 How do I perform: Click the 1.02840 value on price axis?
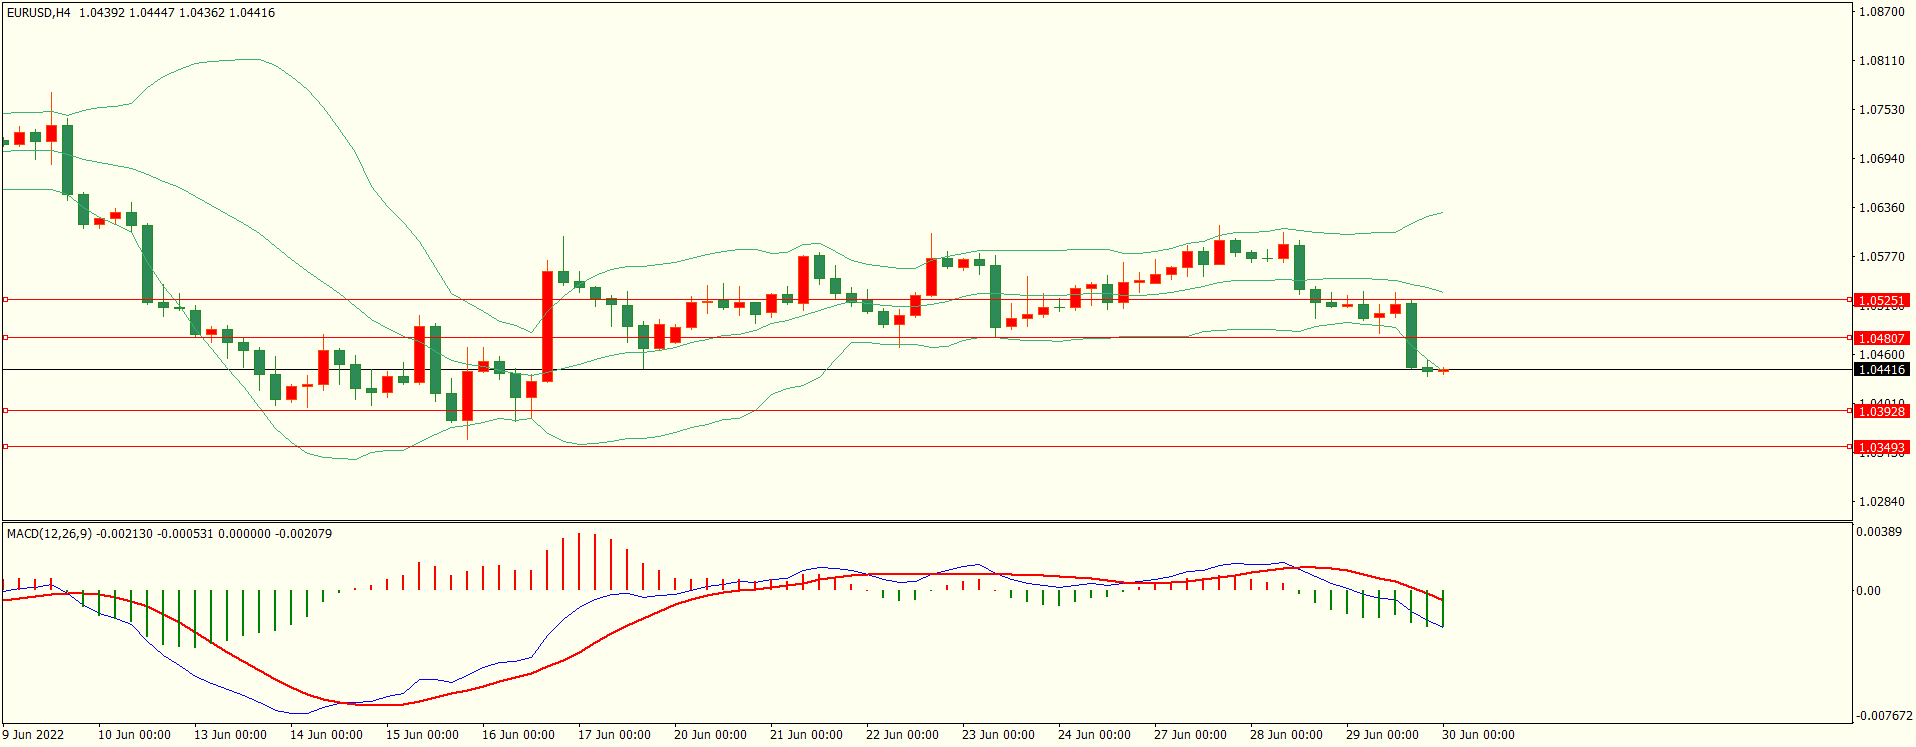click(1881, 502)
